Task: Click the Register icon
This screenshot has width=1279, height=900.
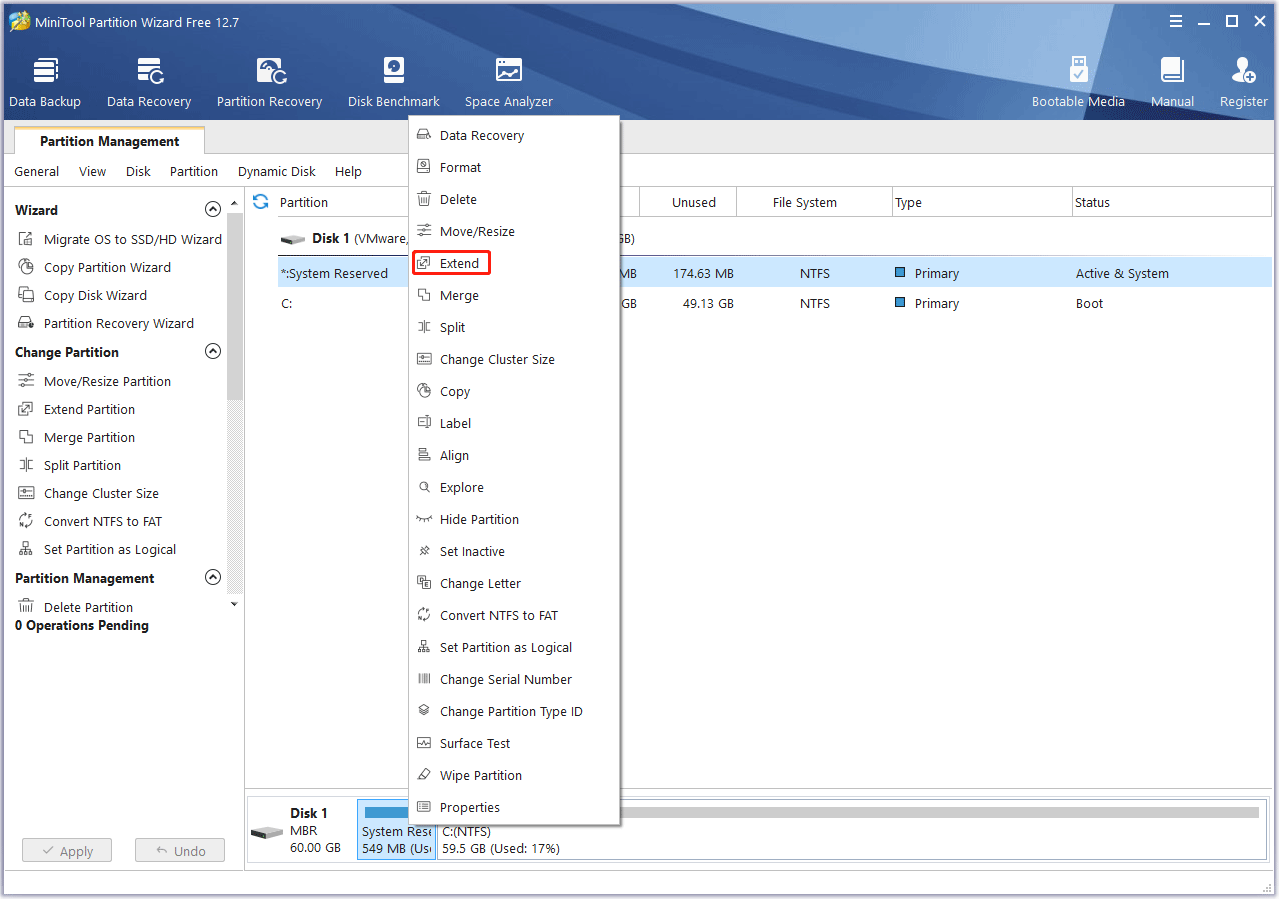Action: (1243, 70)
